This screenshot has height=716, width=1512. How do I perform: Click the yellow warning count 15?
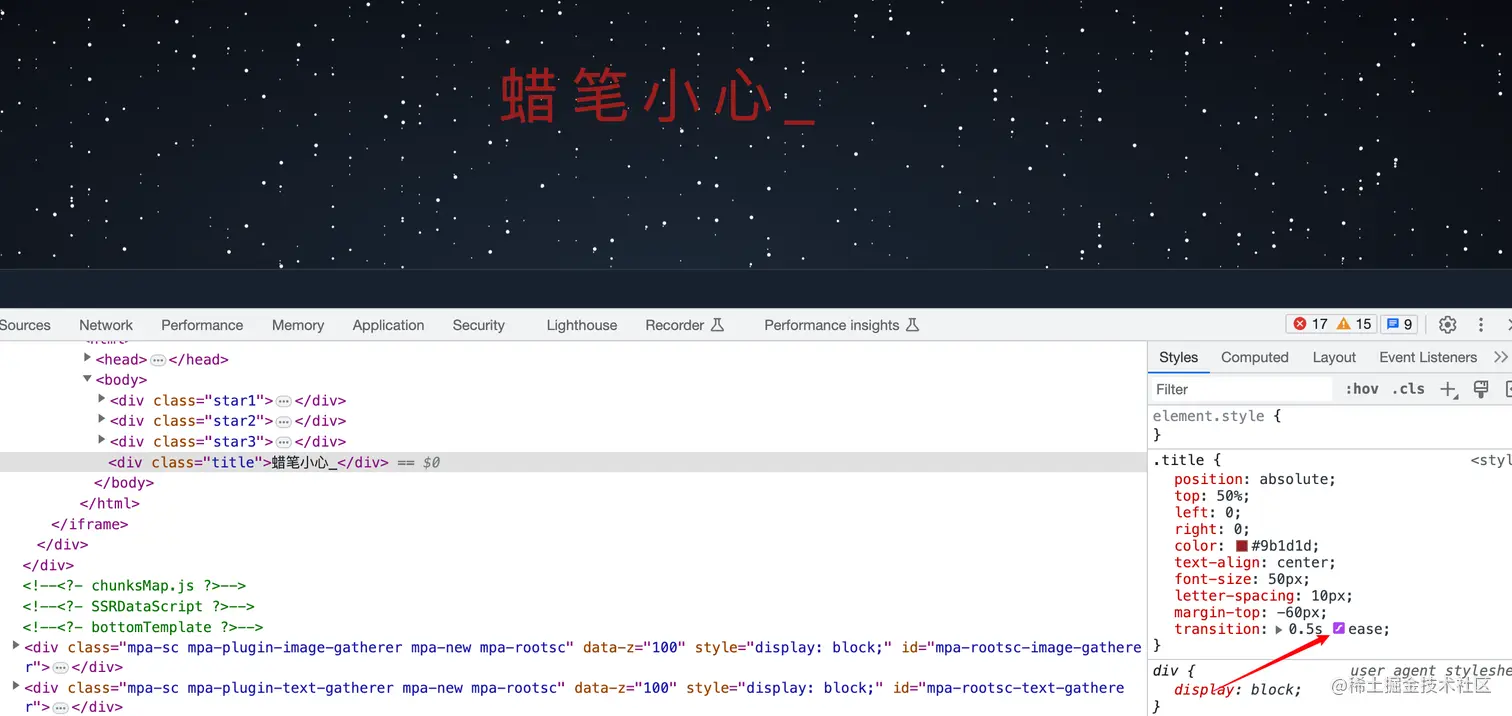(1354, 324)
